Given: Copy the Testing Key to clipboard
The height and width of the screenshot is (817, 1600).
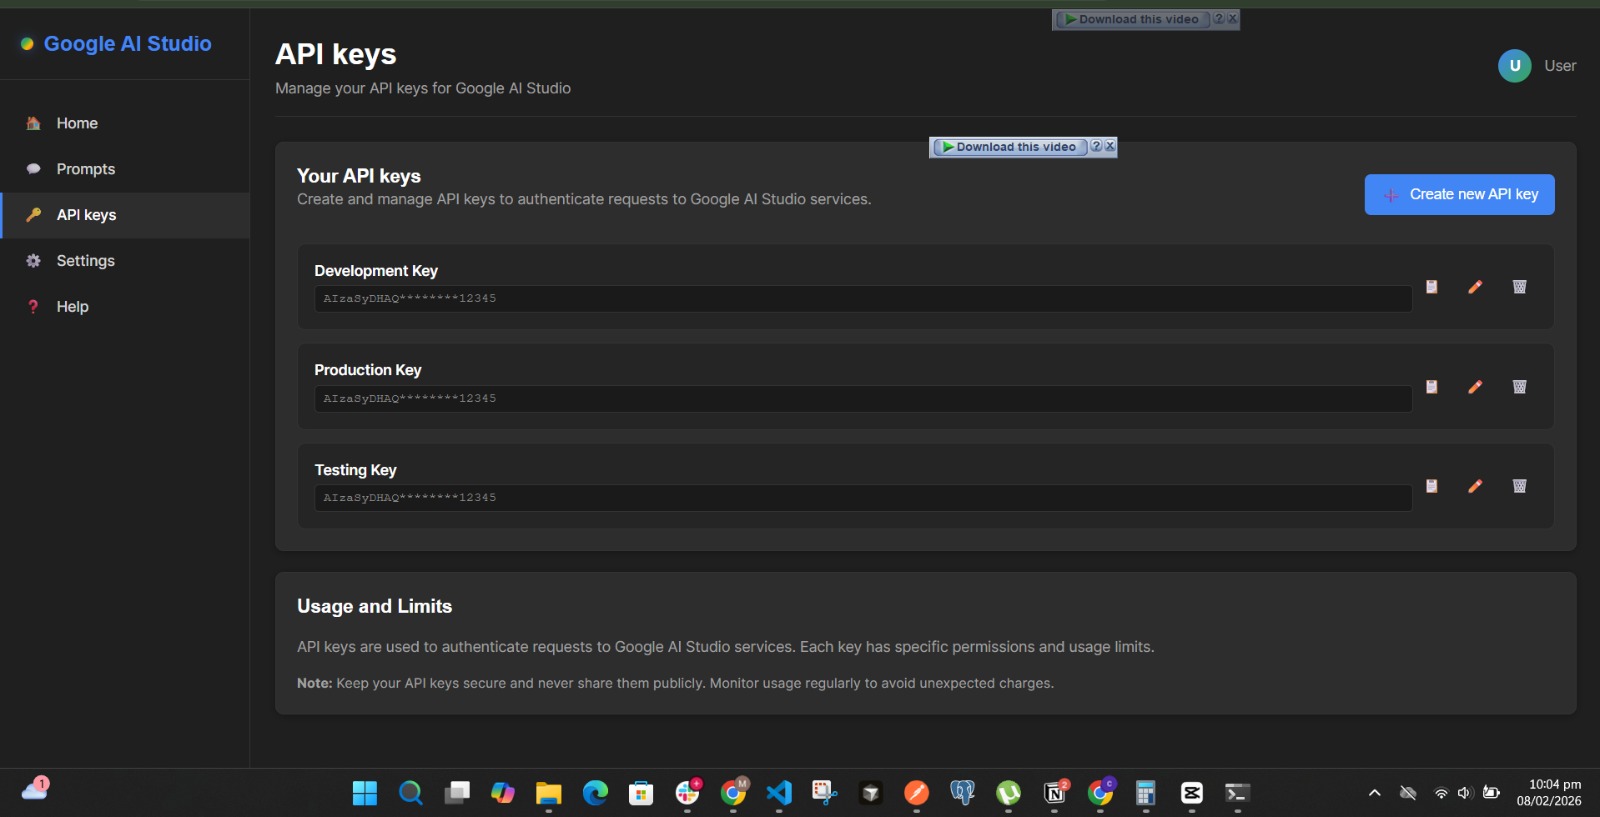Looking at the screenshot, I should point(1431,486).
